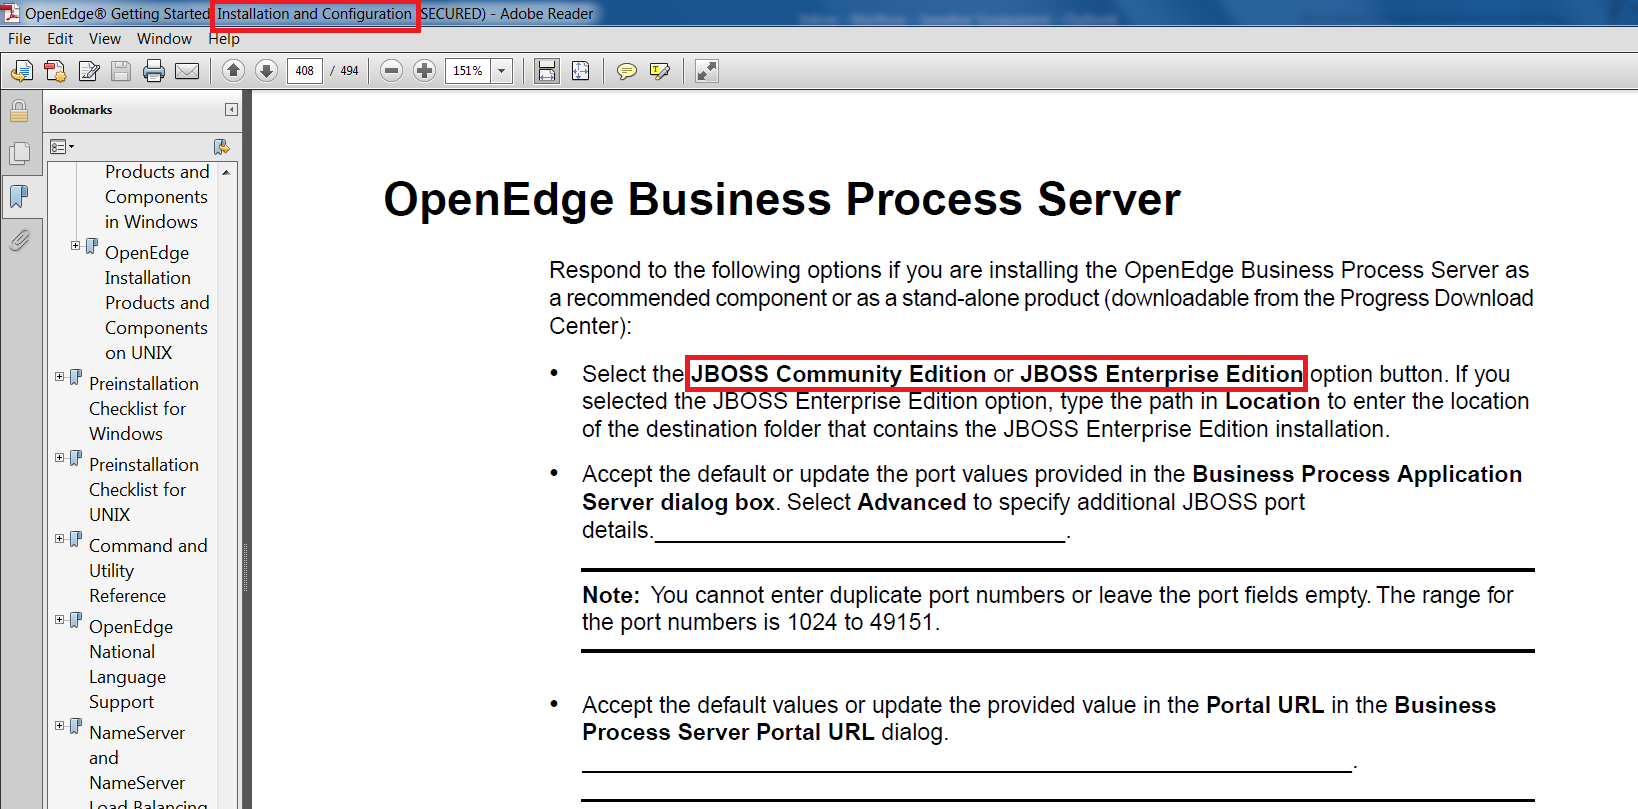The height and width of the screenshot is (809, 1638).
Task: Click the Create PDF online icon
Action: click(55, 71)
